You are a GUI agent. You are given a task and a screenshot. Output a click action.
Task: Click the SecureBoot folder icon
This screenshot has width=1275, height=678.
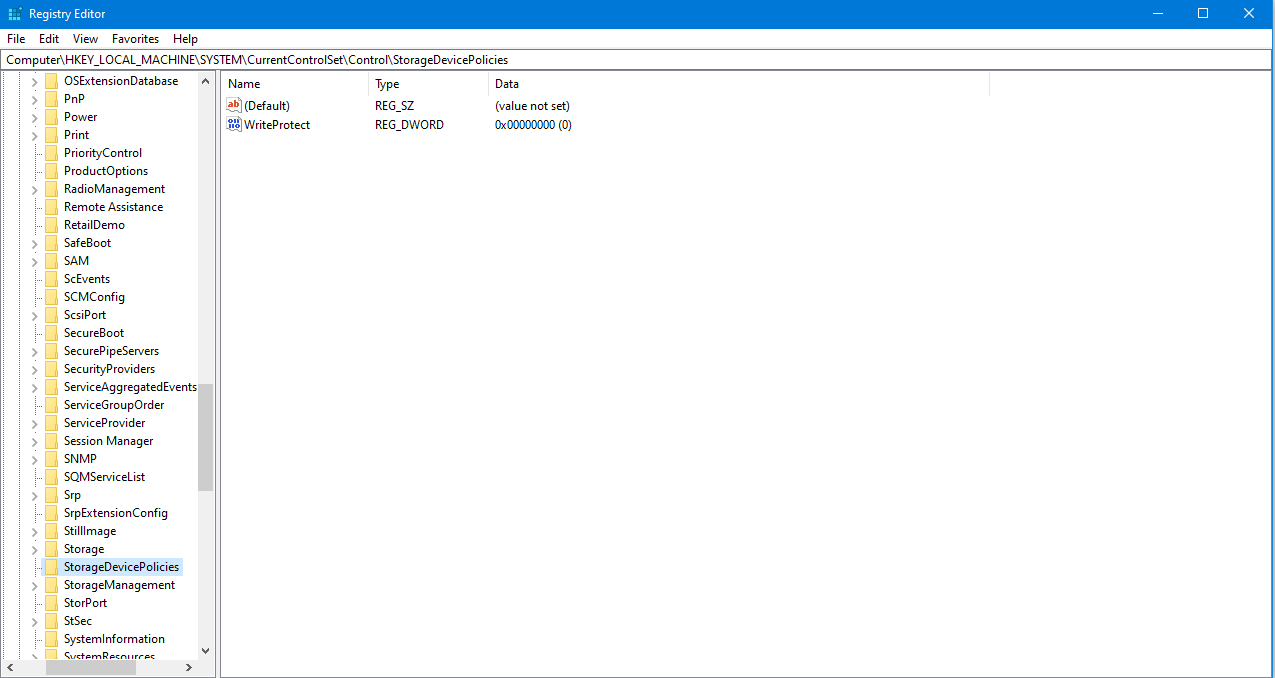coord(51,333)
